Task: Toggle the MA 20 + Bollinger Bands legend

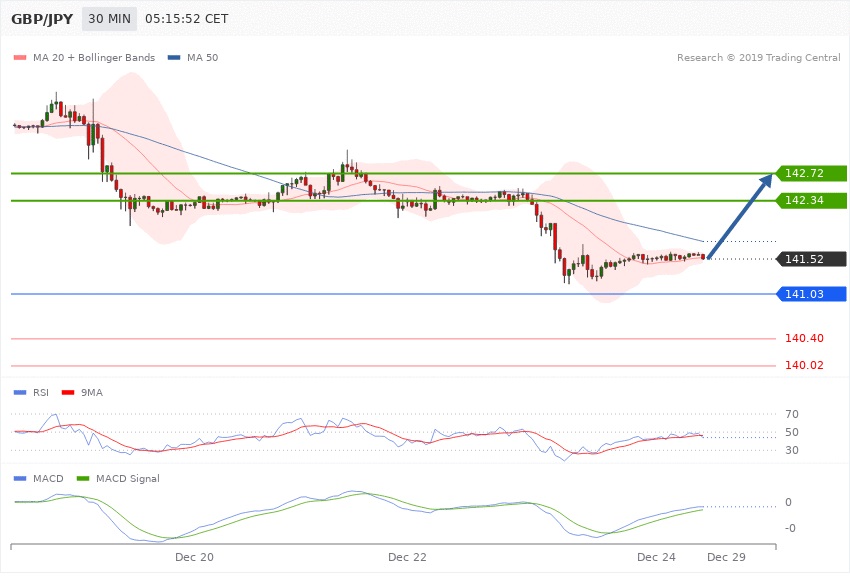Action: pyautogui.click(x=86, y=57)
